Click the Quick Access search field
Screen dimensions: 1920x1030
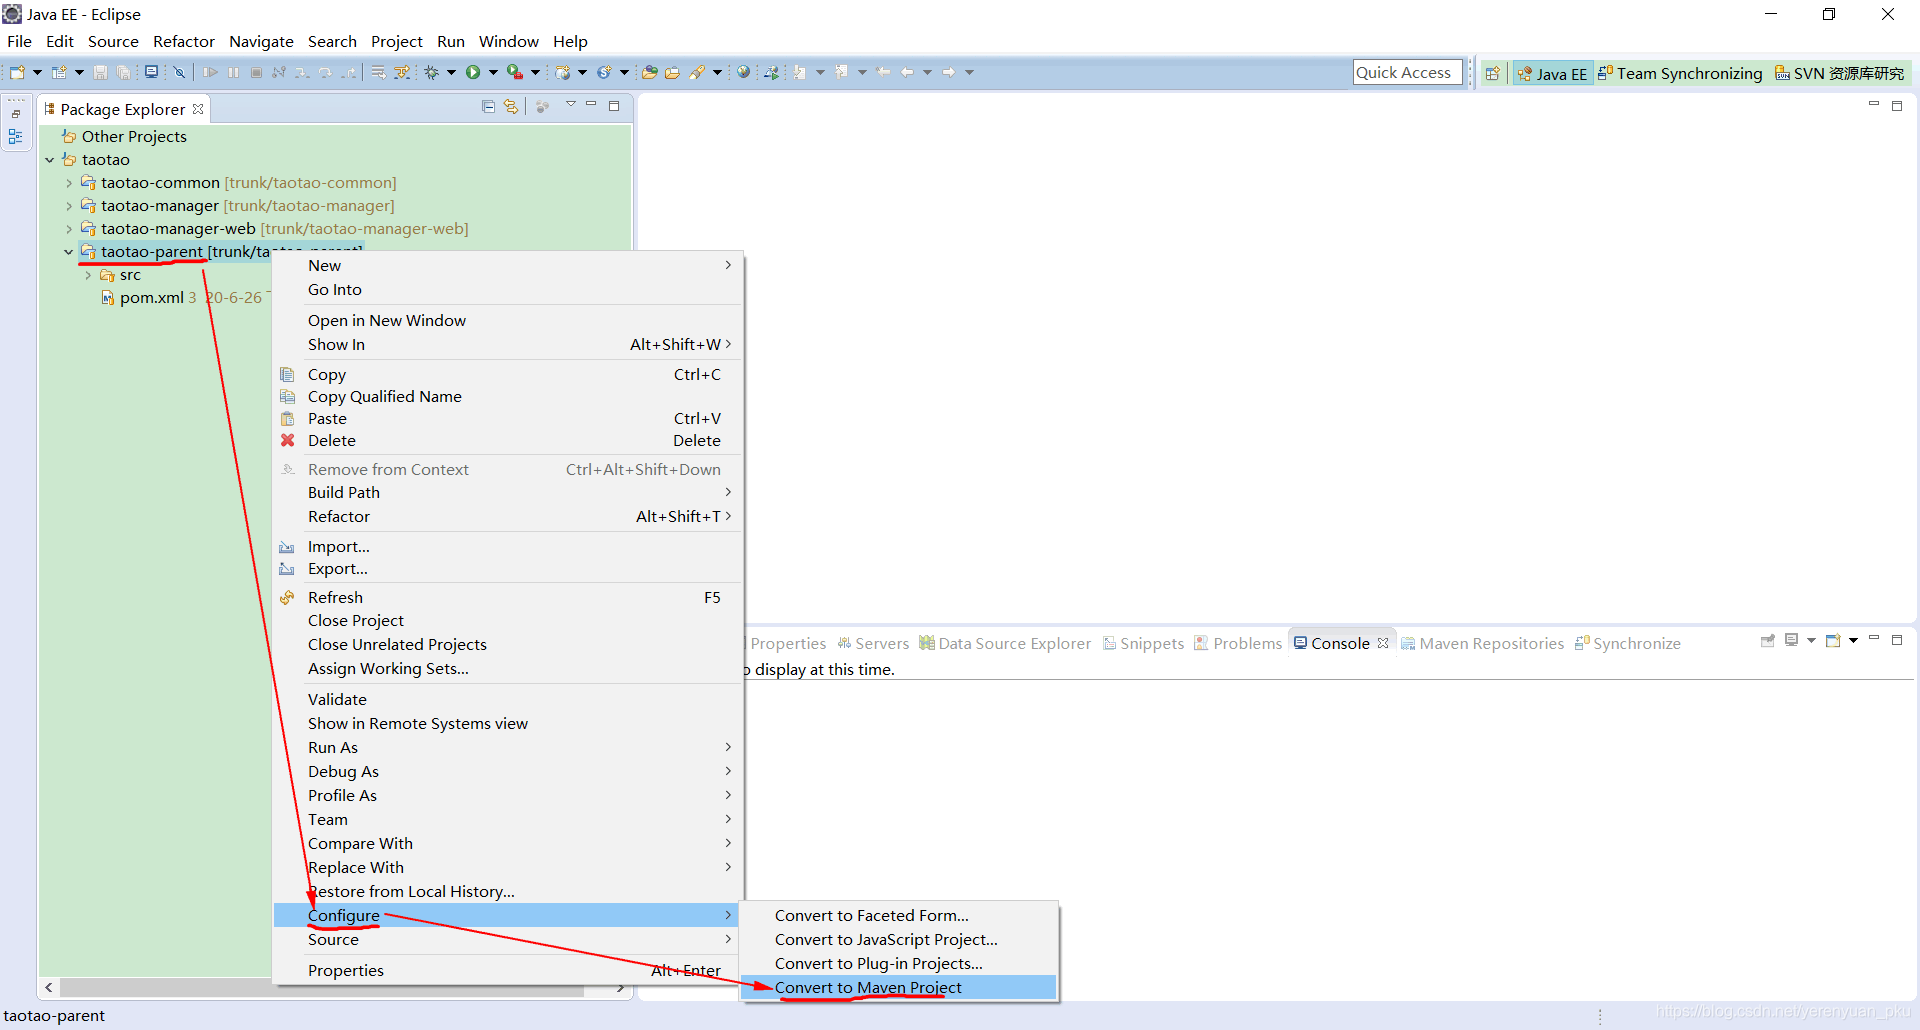(x=1407, y=72)
